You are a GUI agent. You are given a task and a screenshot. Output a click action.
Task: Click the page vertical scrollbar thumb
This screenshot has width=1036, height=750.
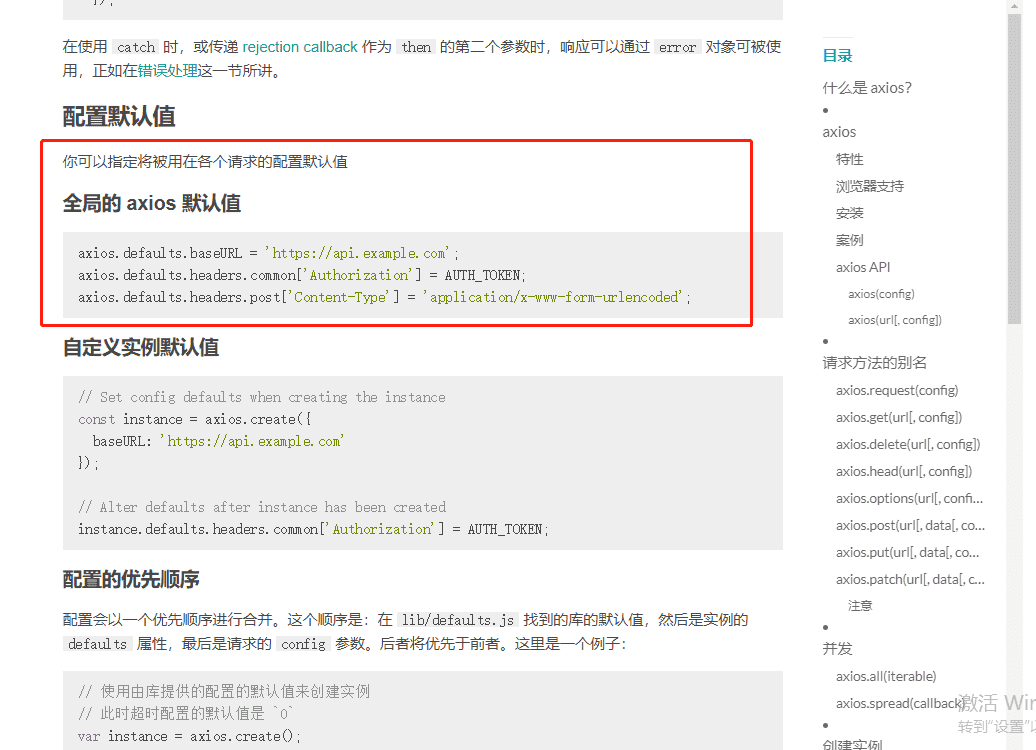(1015, 169)
